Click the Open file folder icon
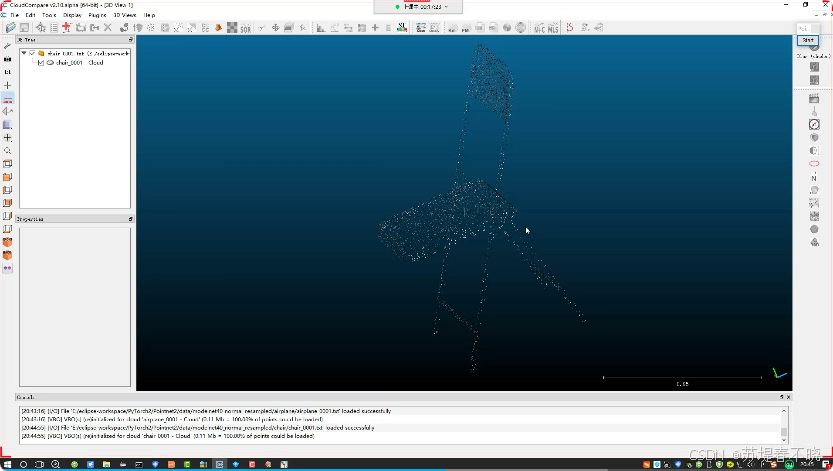 (11, 28)
